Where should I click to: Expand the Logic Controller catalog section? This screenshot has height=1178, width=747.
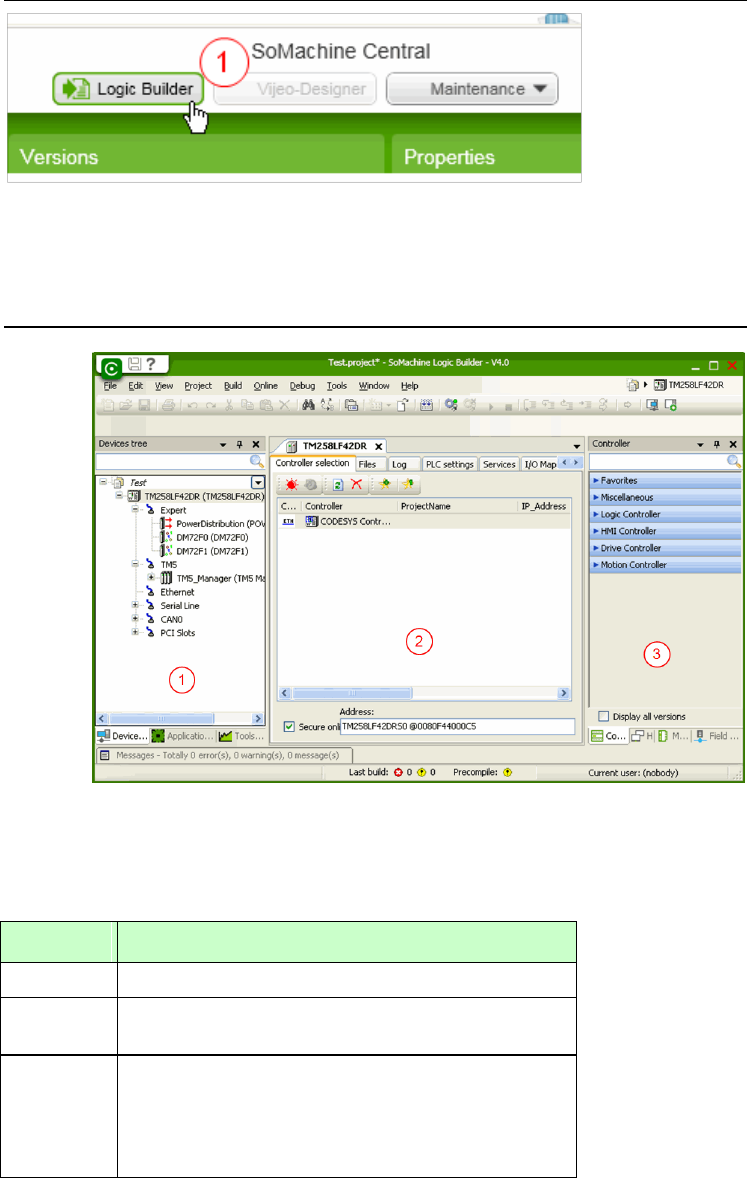point(665,514)
